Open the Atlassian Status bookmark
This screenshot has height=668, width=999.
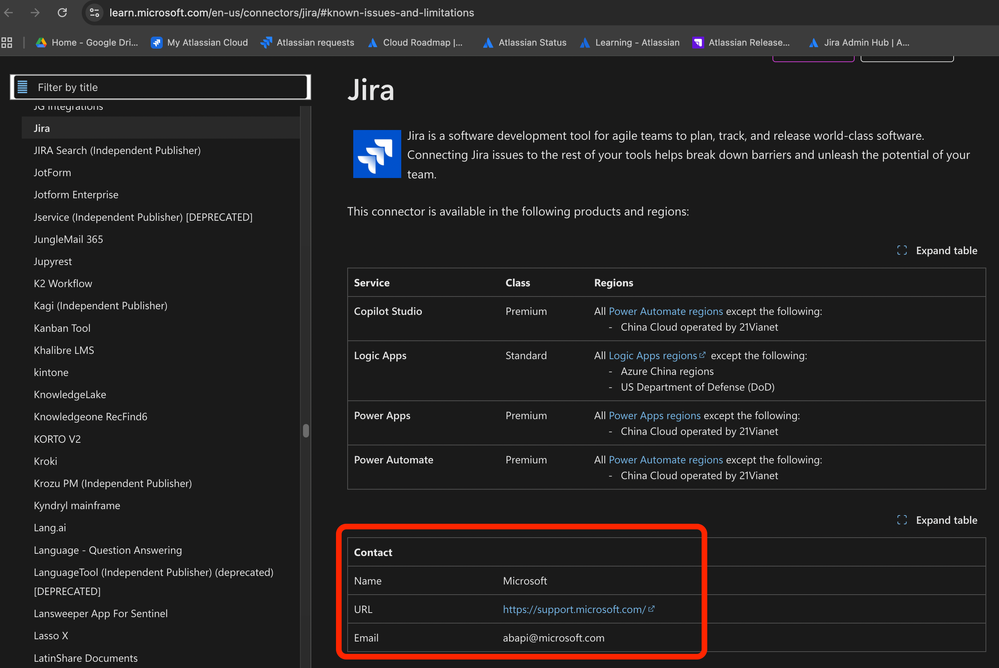[523, 43]
